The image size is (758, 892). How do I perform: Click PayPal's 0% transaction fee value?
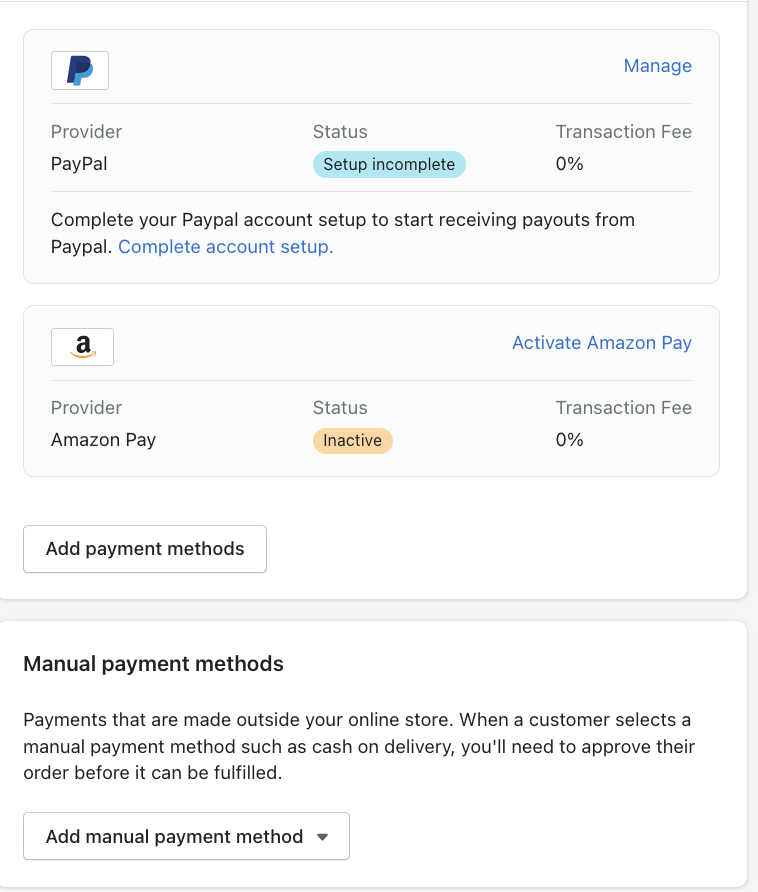570,164
